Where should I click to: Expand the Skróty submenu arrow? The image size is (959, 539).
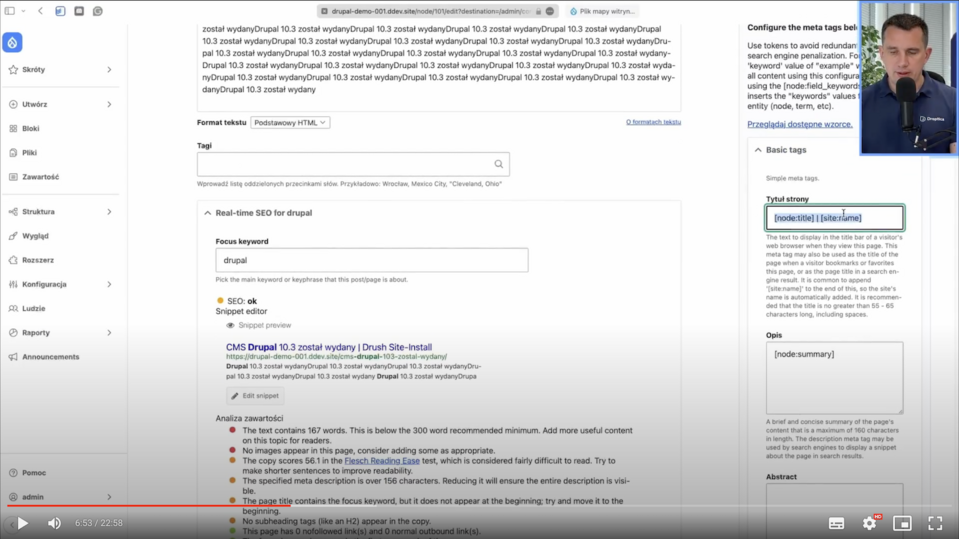point(109,70)
